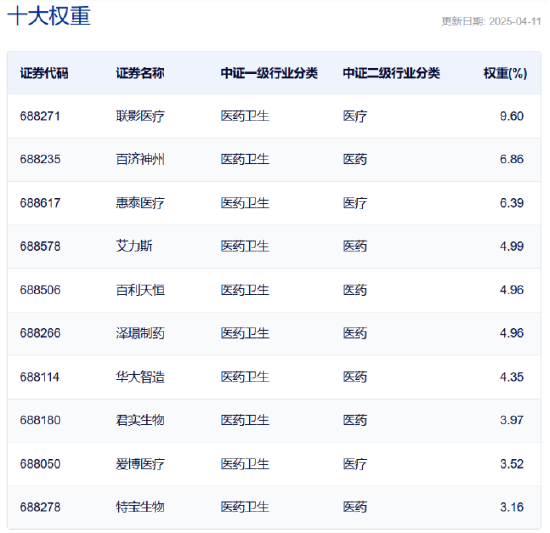Click the 十大权重 heading
Viewport: 550px width, 533px height.
click(x=49, y=16)
